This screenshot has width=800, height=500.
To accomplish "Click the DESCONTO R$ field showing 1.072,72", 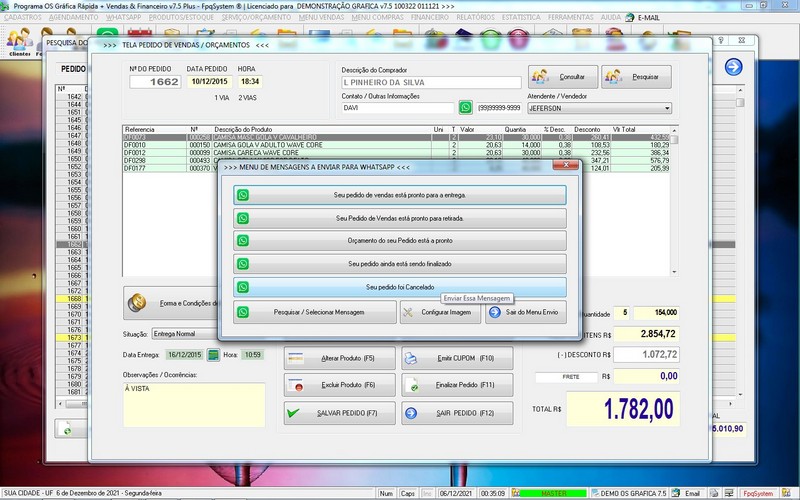I will (646, 355).
